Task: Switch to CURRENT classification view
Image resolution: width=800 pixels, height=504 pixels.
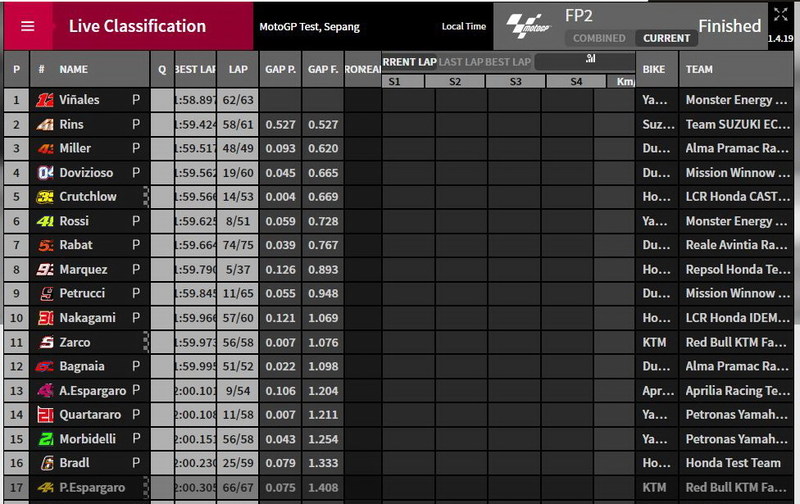Action: tap(666, 38)
